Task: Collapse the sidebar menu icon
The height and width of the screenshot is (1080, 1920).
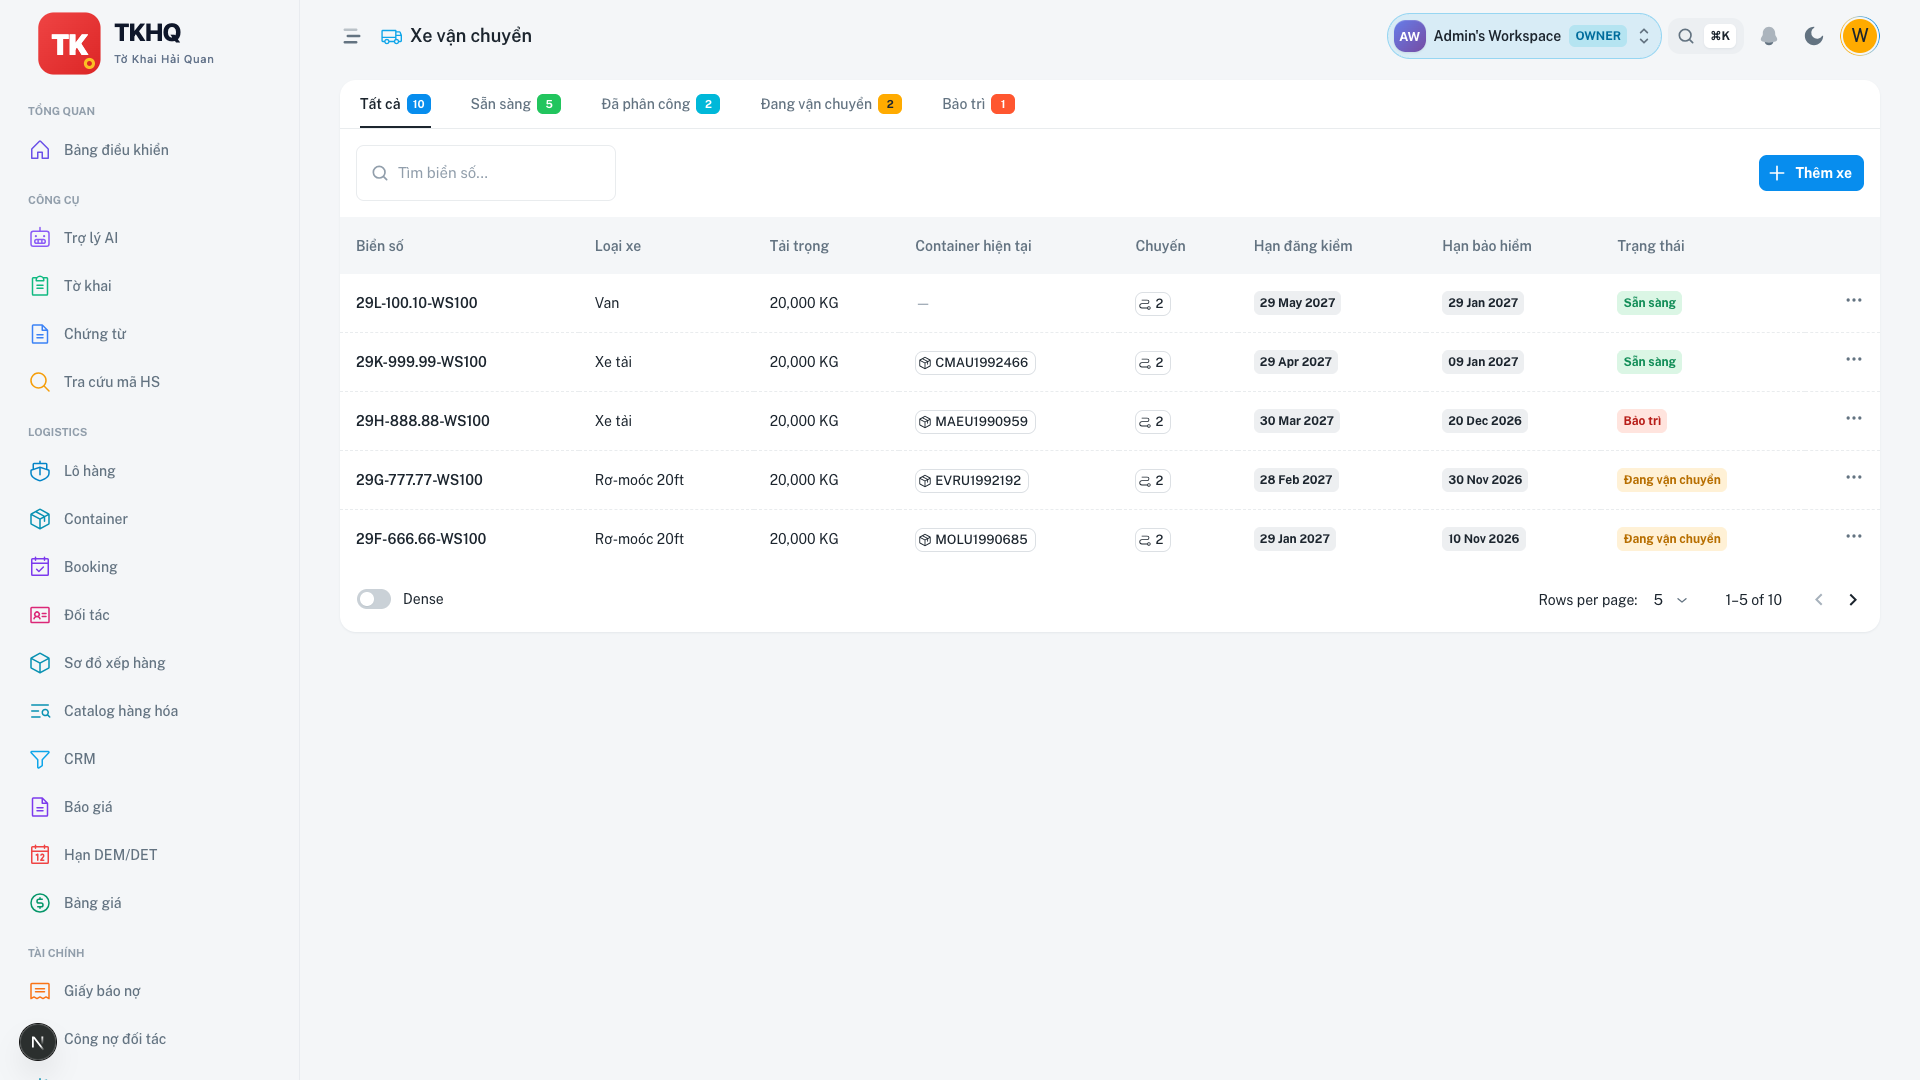Action: click(351, 36)
